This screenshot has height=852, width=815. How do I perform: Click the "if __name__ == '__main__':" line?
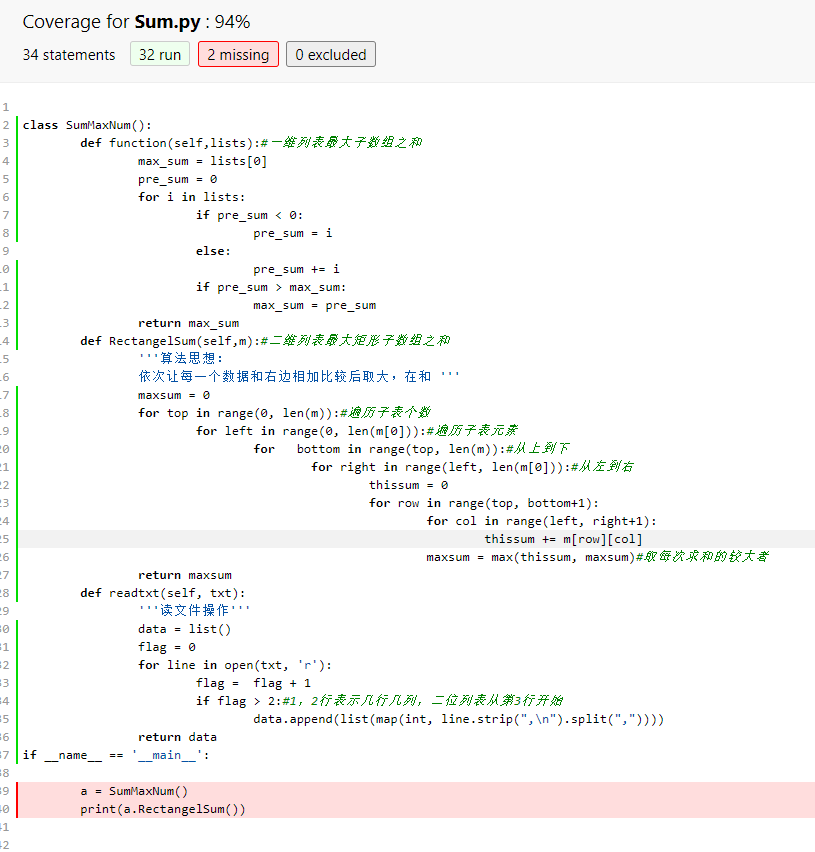click(x=116, y=755)
